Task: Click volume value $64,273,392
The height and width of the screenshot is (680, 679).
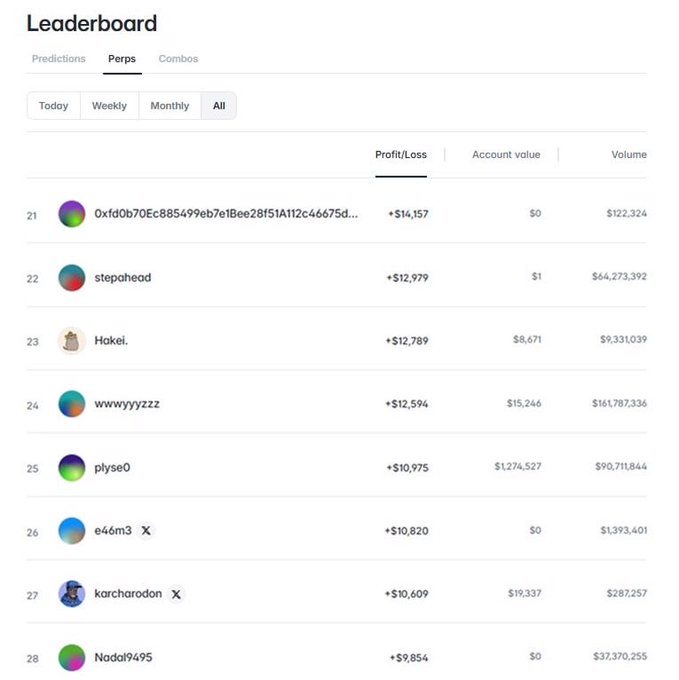Action: coord(619,276)
